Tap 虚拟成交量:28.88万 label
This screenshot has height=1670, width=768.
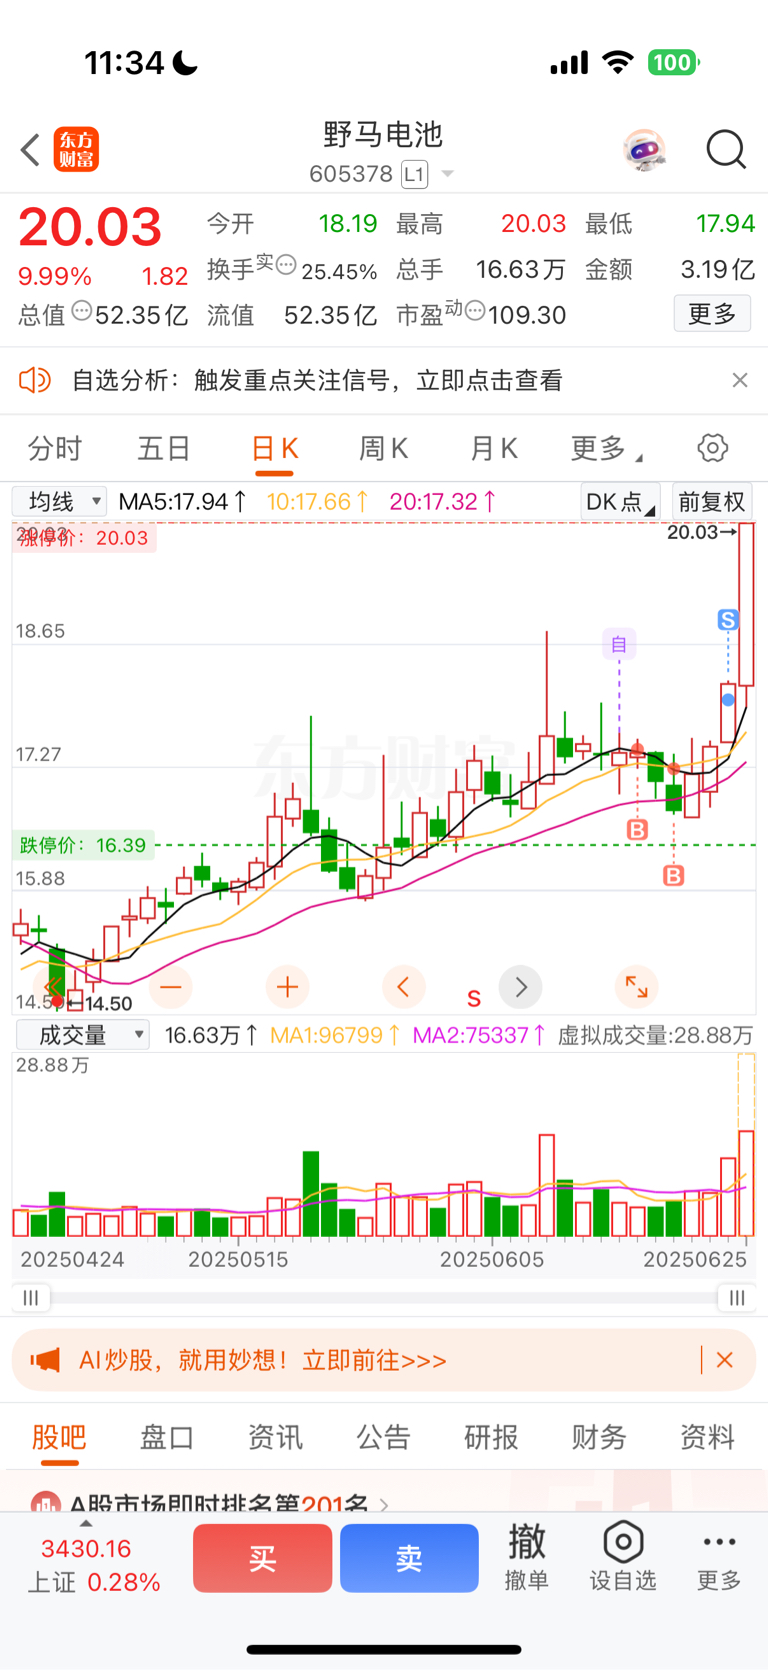655,1035
